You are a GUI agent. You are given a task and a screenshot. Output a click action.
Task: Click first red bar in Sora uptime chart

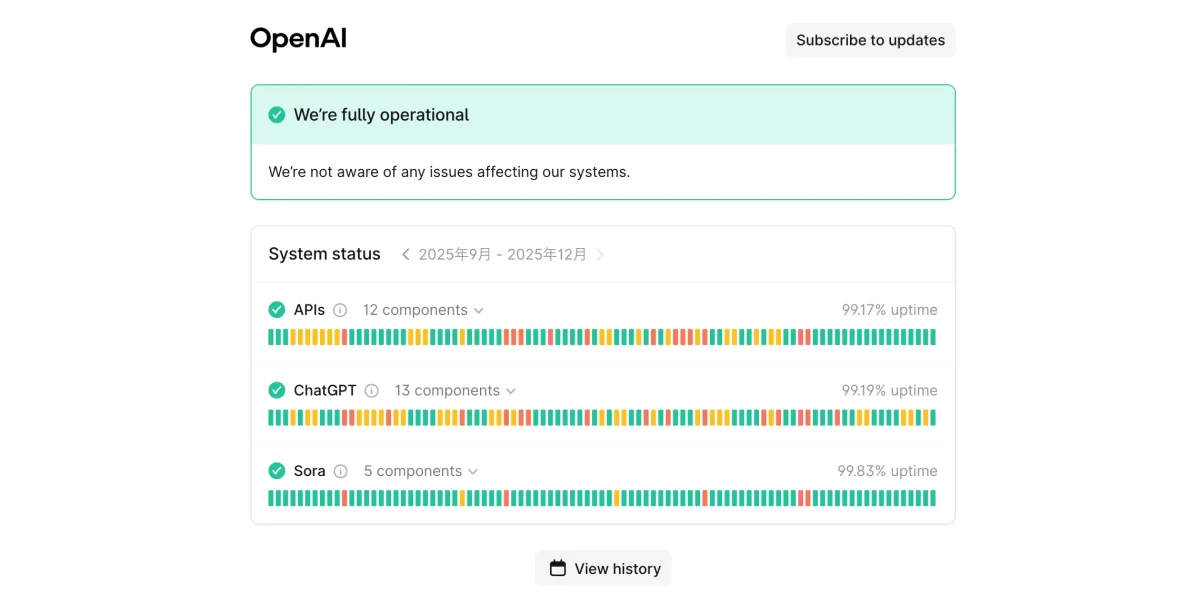pos(345,498)
